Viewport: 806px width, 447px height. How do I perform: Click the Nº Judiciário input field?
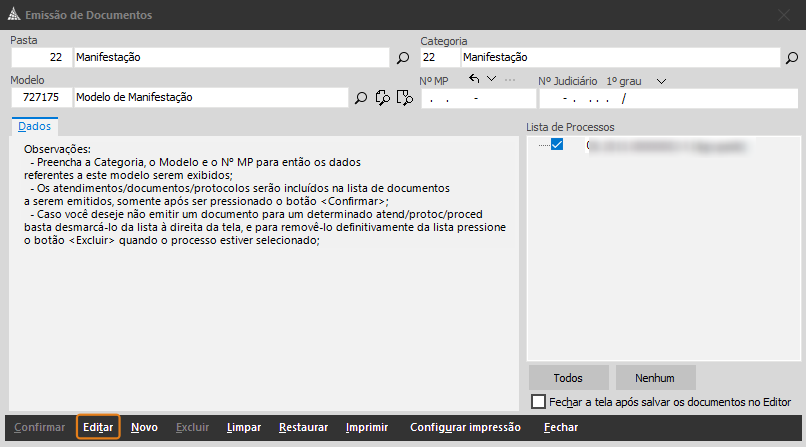(x=668, y=99)
